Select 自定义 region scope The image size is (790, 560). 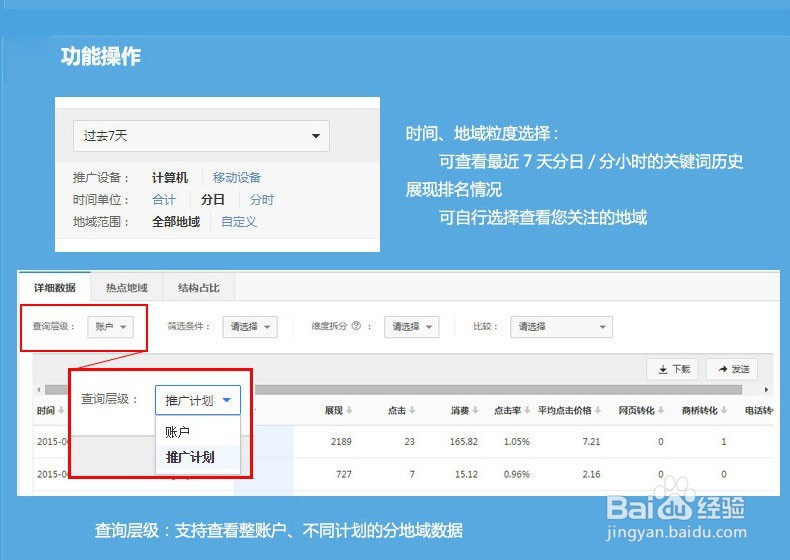[239, 222]
